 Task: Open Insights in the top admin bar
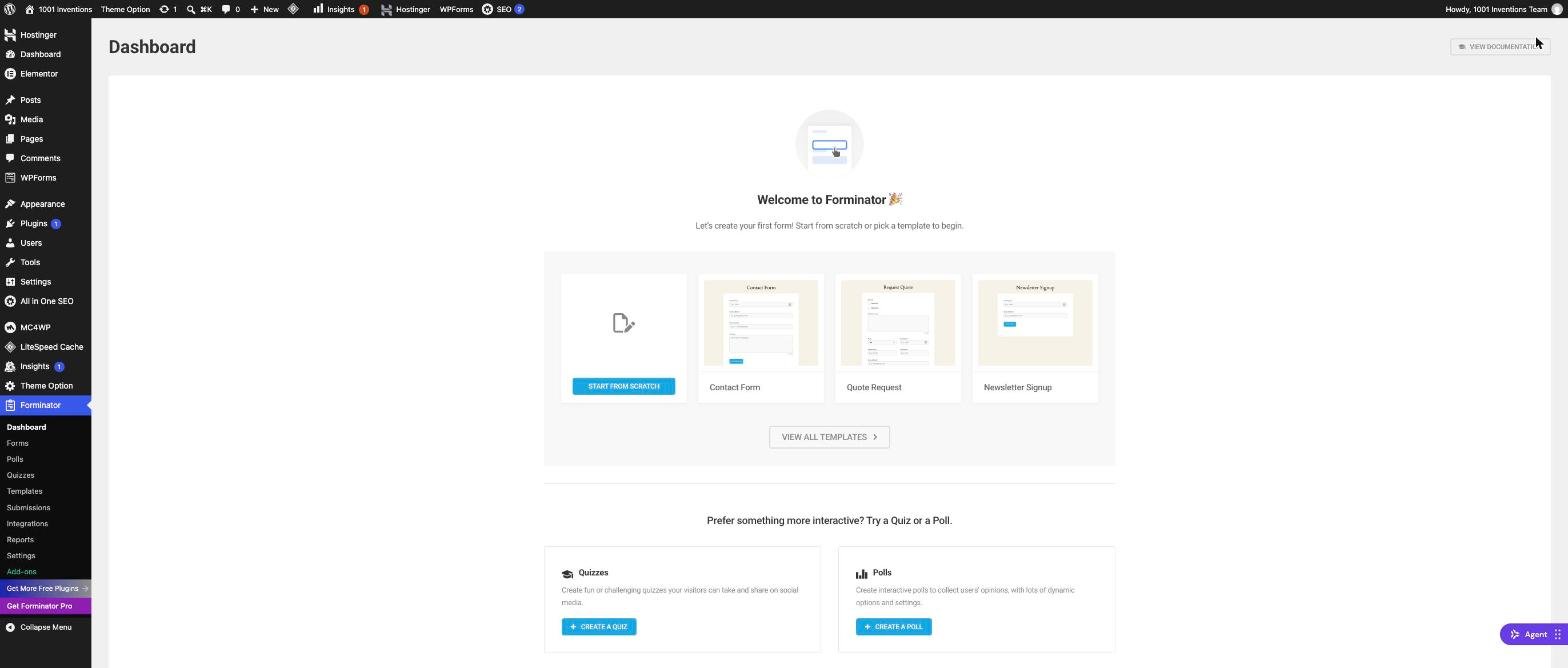coord(341,9)
